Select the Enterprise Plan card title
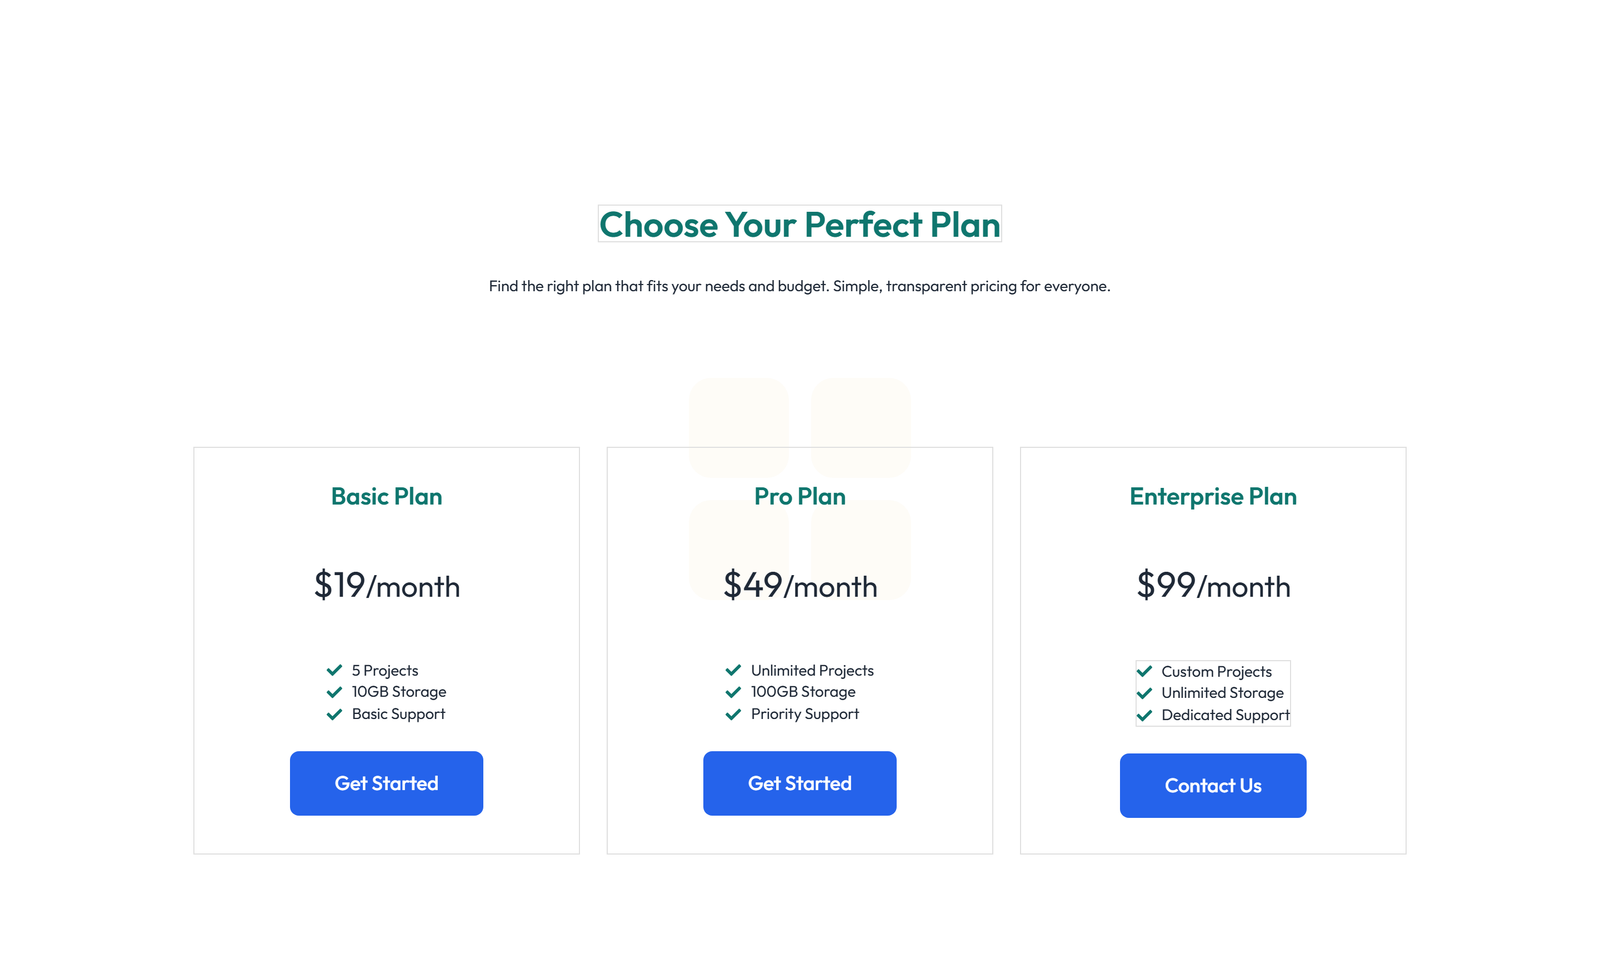The image size is (1600, 978). pyautogui.click(x=1213, y=496)
